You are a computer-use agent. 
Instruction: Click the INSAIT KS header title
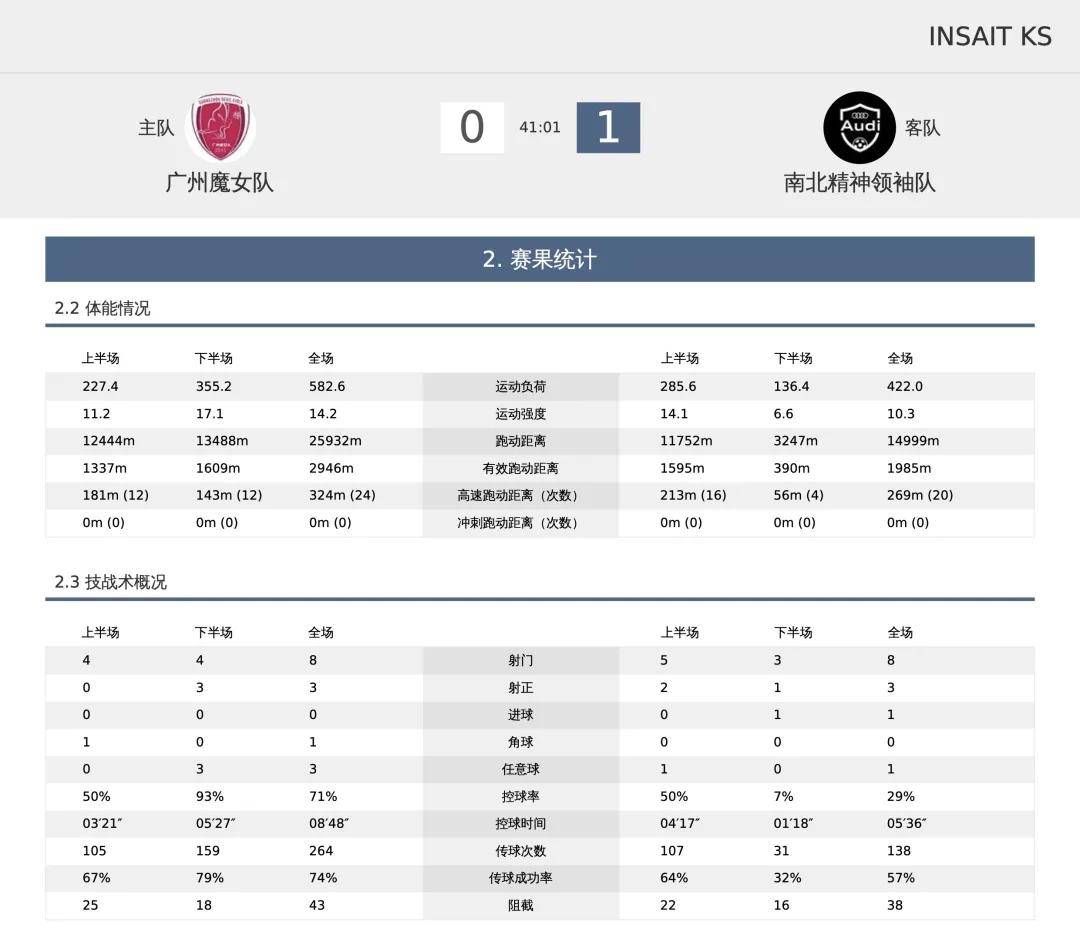(x=989, y=36)
